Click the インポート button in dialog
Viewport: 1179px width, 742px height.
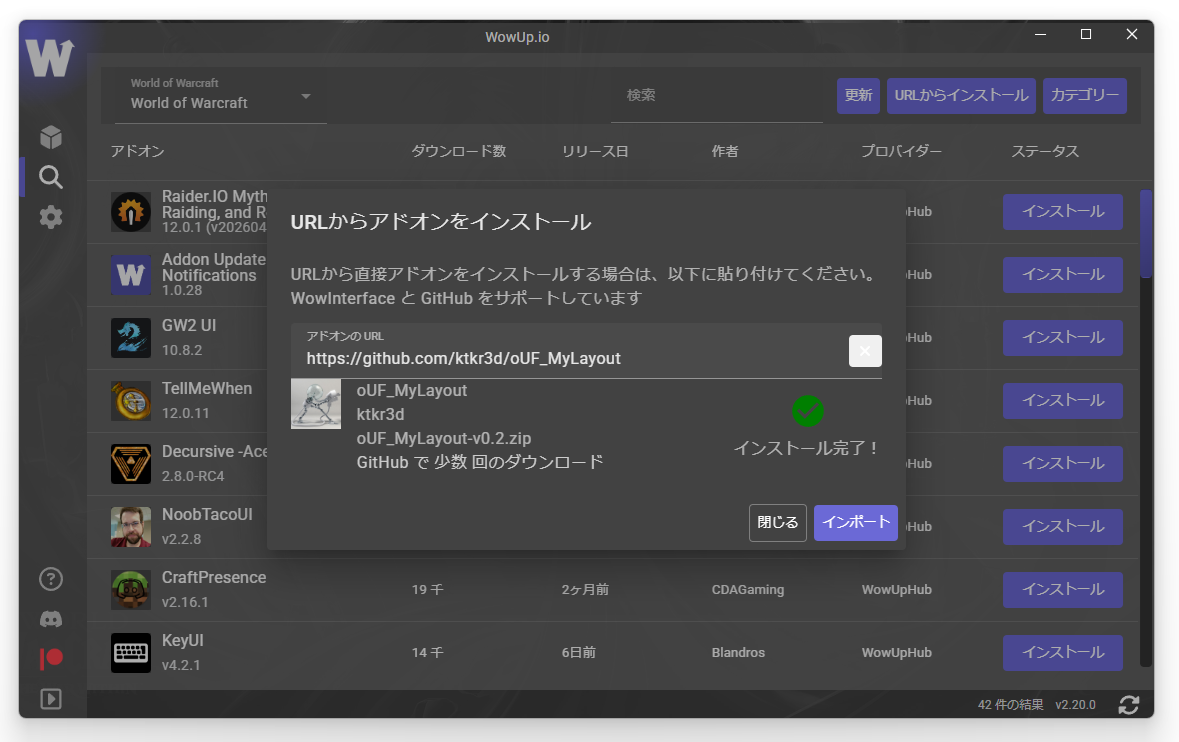855,523
